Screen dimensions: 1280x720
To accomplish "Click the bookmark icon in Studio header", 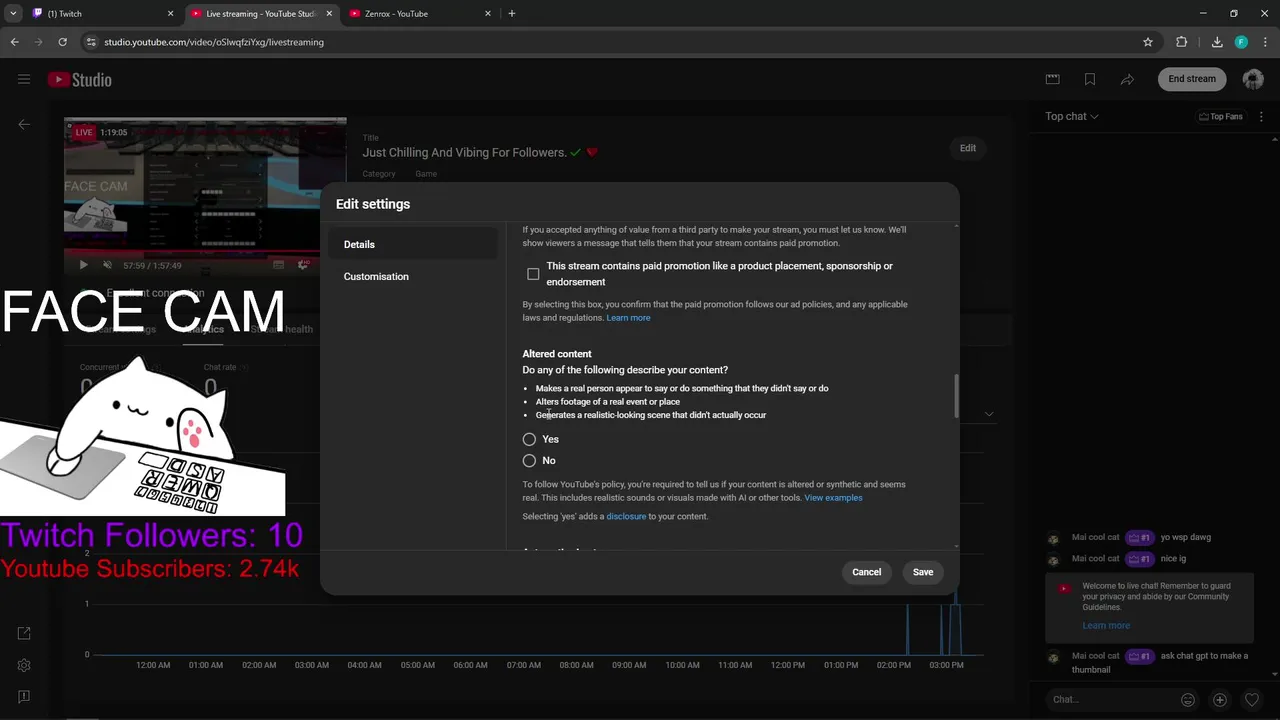I will pyautogui.click(x=1090, y=79).
